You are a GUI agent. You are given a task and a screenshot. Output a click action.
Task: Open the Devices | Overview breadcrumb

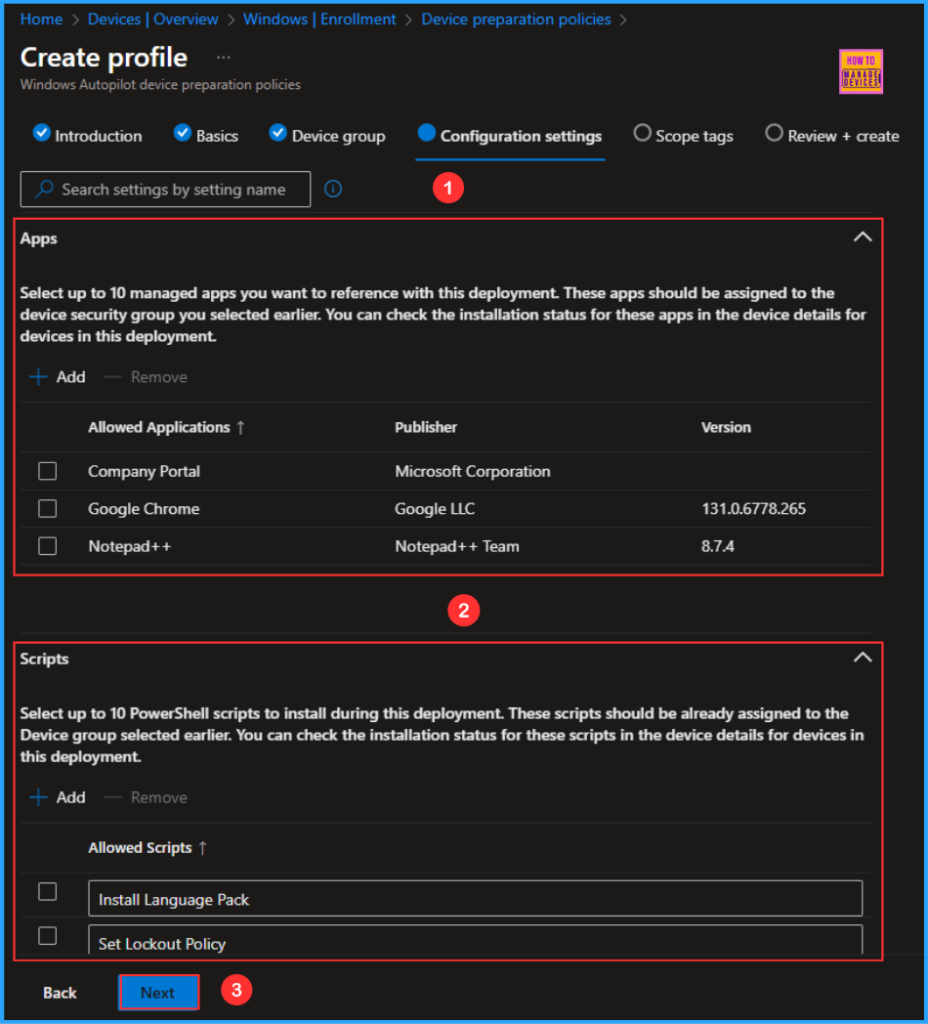pos(153,20)
